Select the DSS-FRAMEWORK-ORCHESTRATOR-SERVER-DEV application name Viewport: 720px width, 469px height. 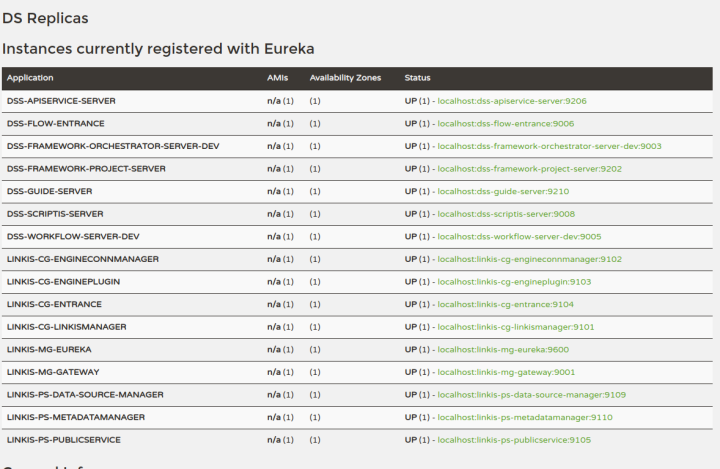point(113,146)
